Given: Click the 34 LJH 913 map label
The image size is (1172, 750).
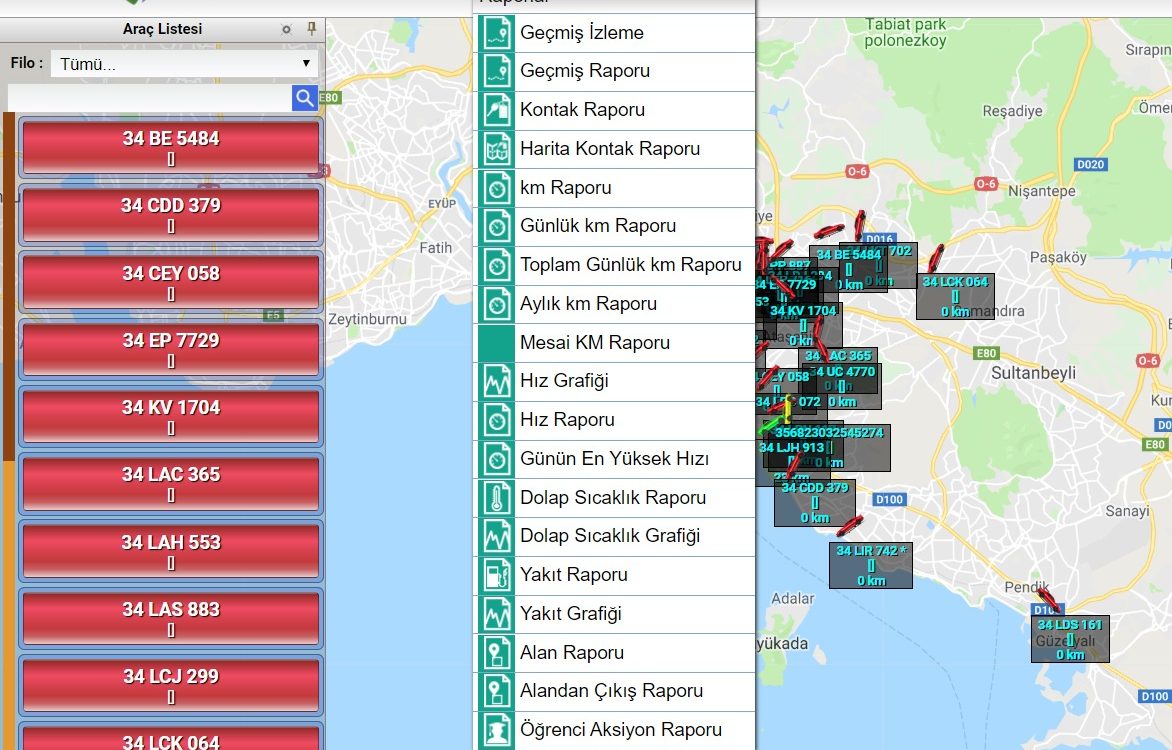Looking at the screenshot, I should click(x=792, y=448).
